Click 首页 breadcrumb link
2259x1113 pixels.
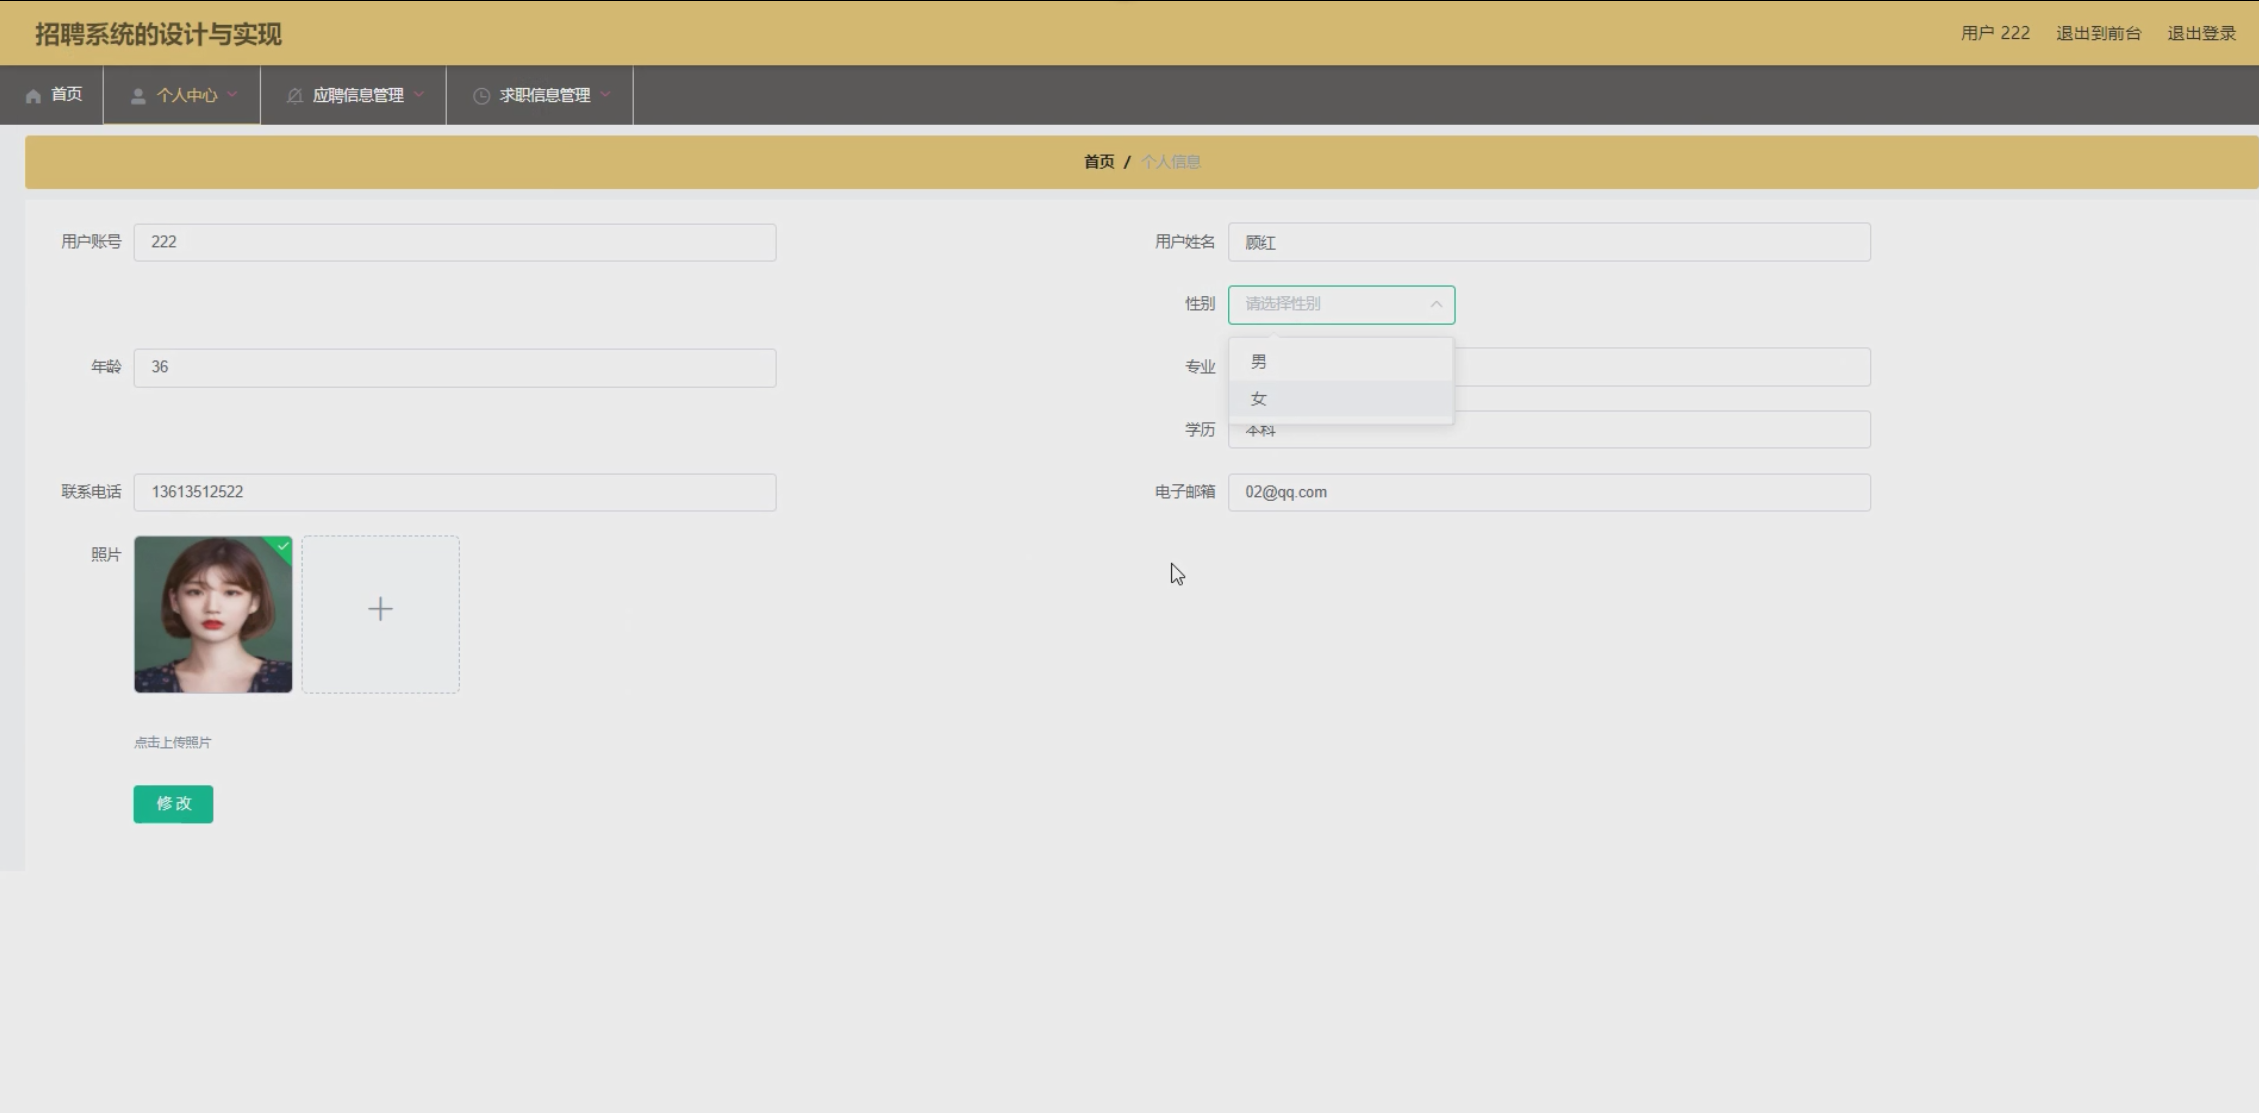pyautogui.click(x=1098, y=162)
